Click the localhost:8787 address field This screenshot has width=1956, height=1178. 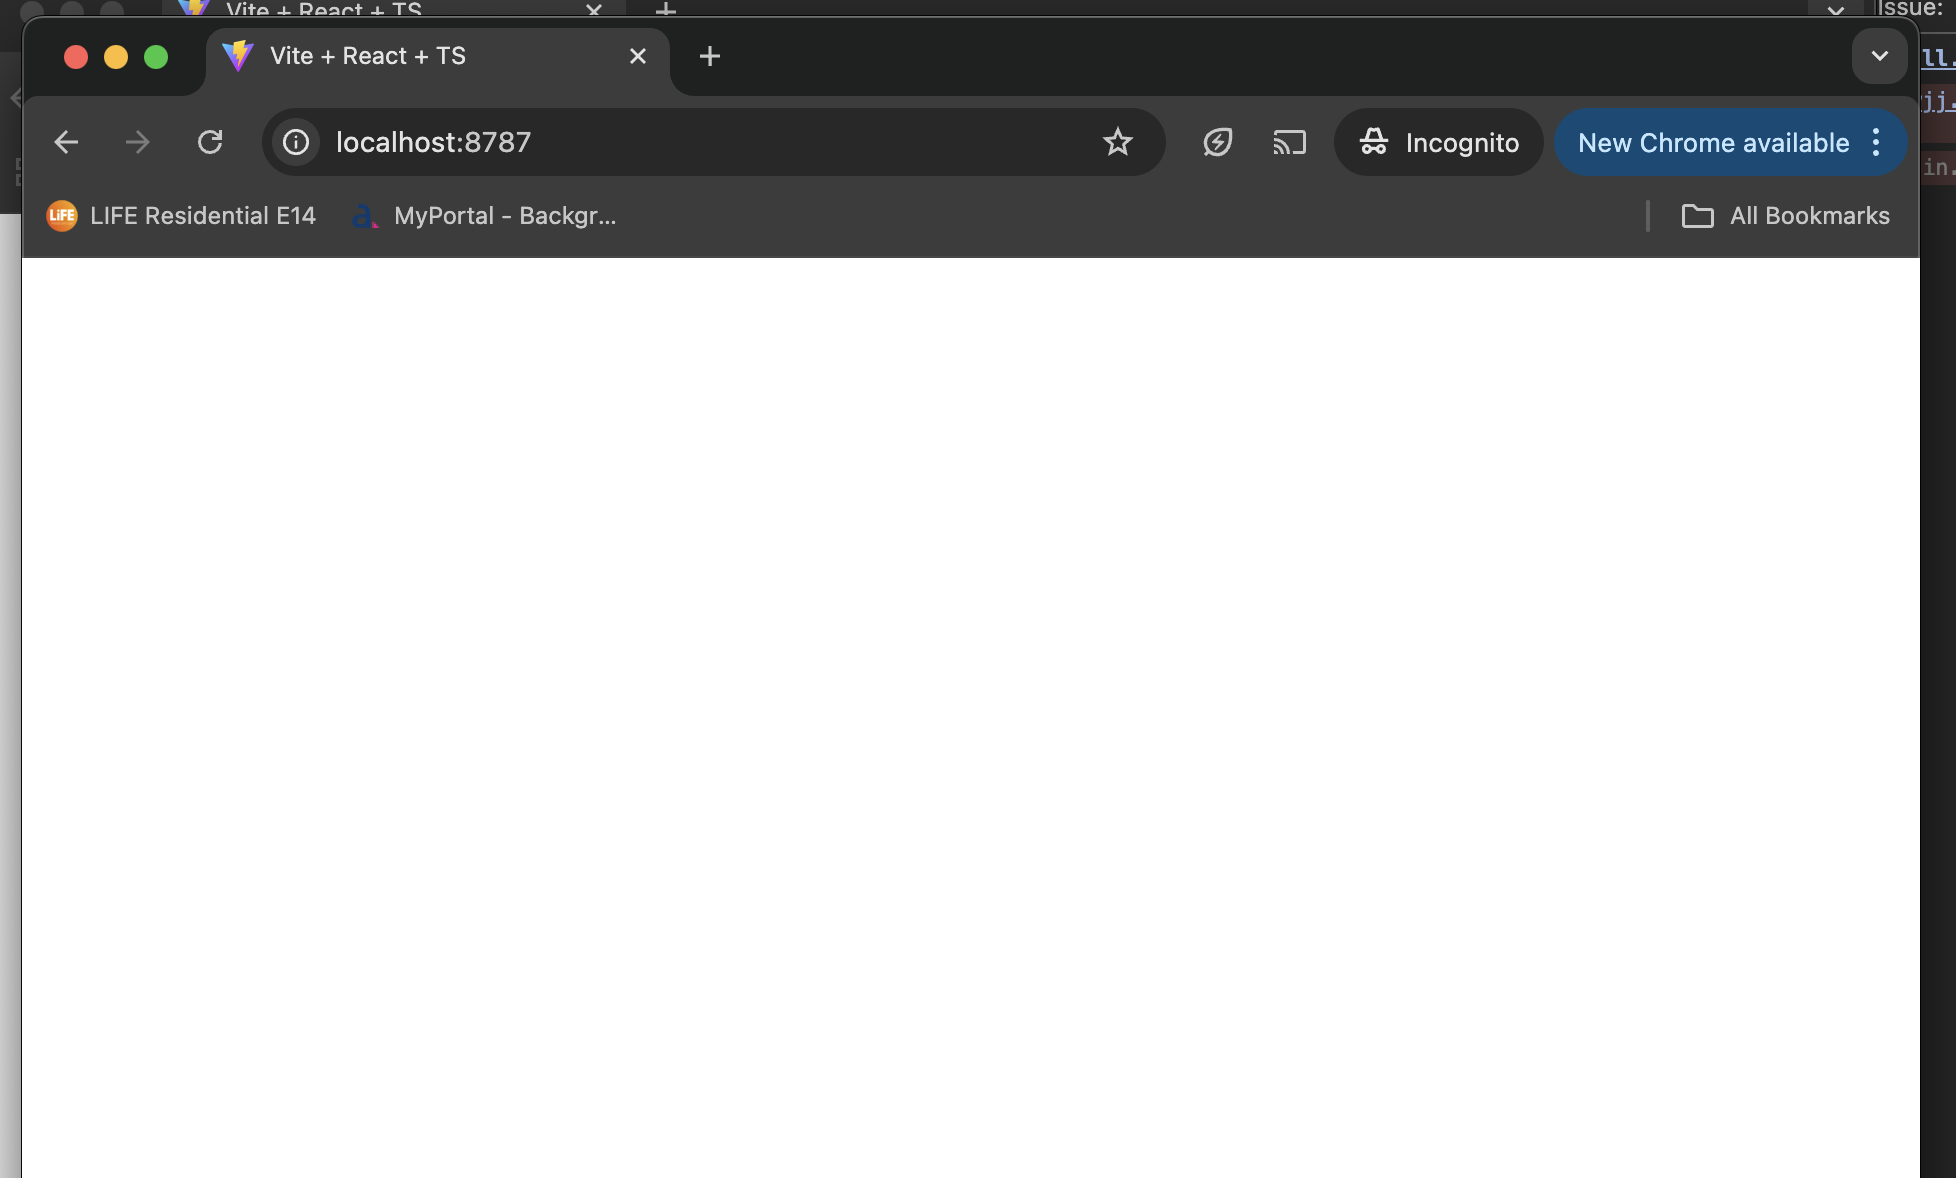pos(700,142)
